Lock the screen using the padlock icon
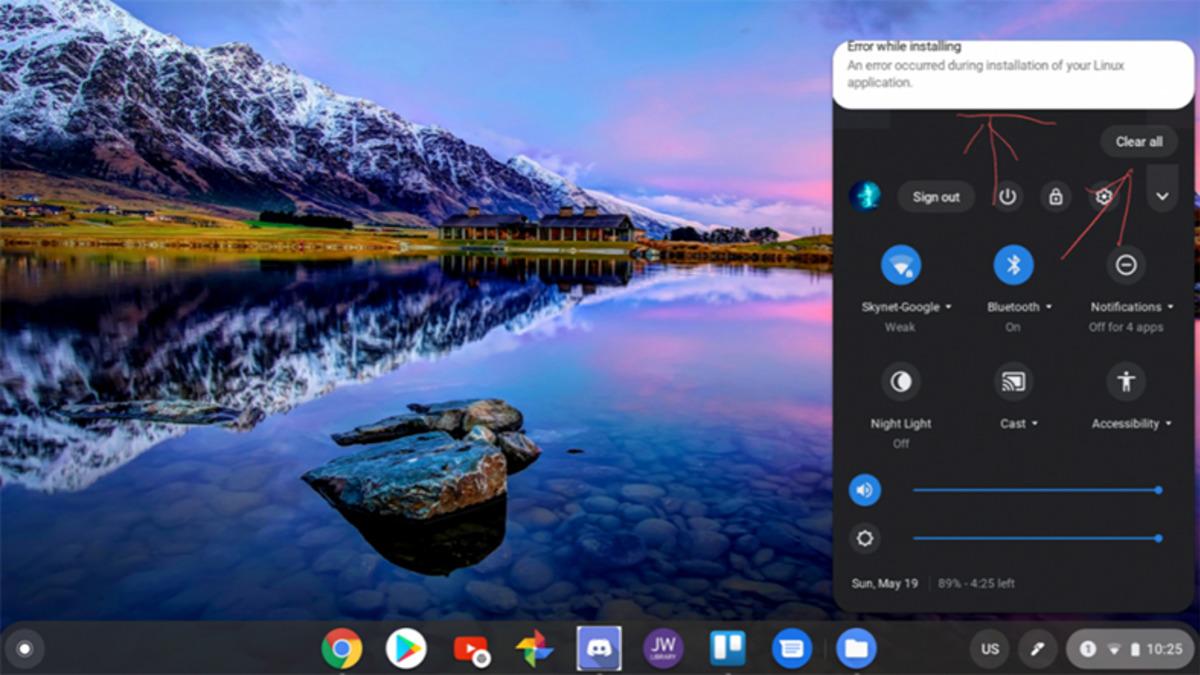The image size is (1200, 675). 1055,196
